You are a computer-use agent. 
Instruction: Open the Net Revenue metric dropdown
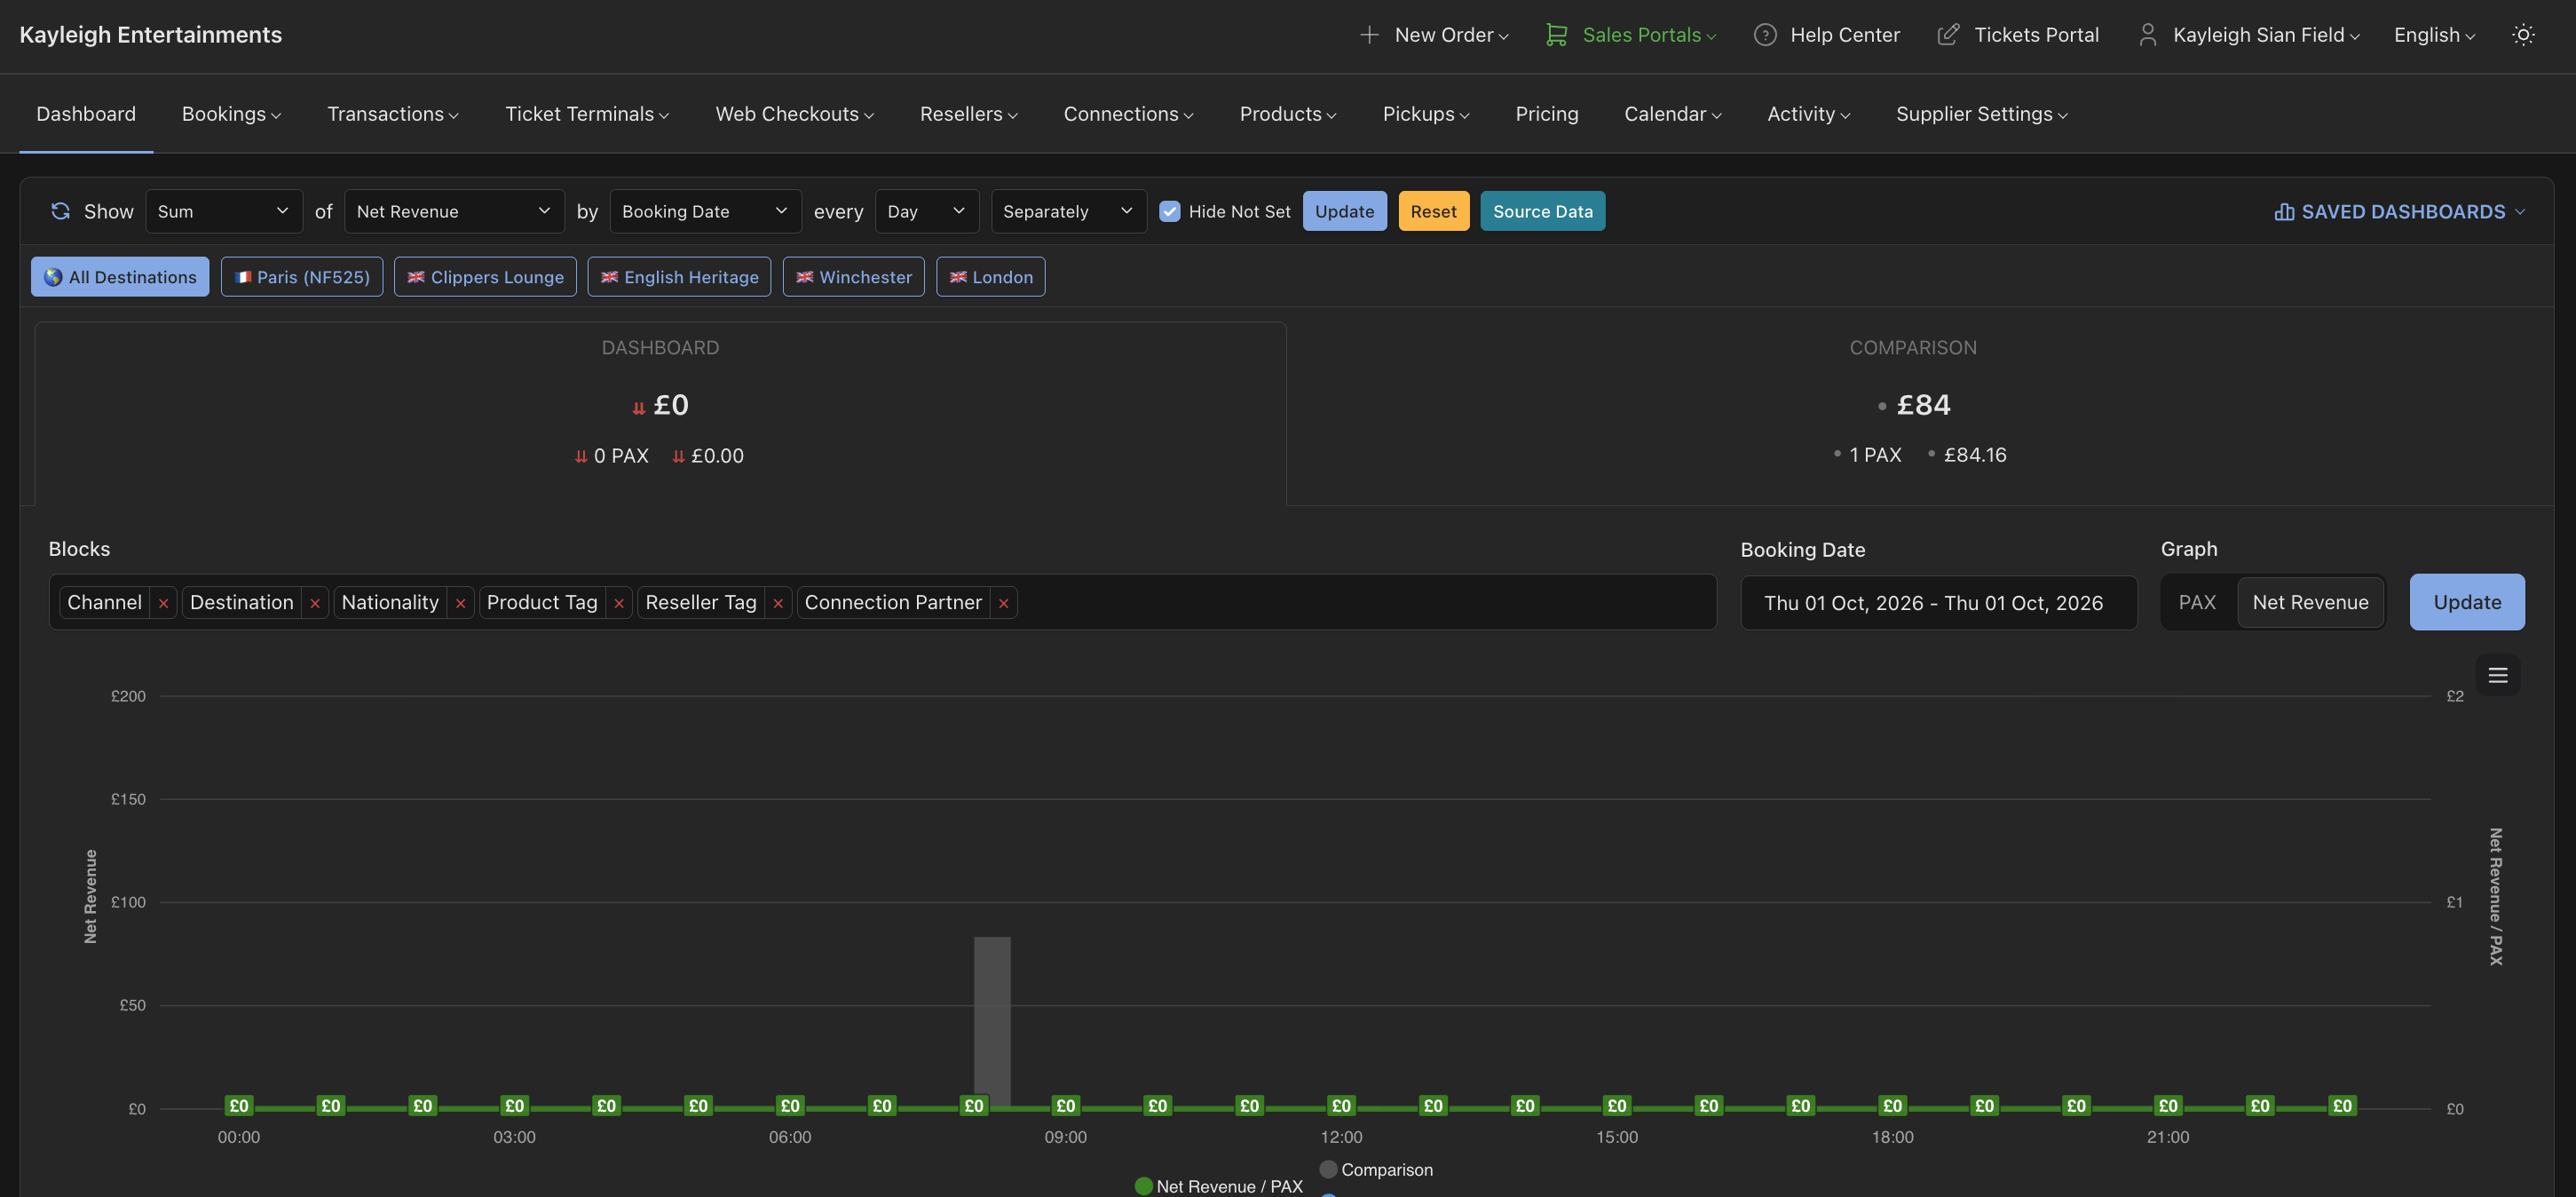[454, 211]
